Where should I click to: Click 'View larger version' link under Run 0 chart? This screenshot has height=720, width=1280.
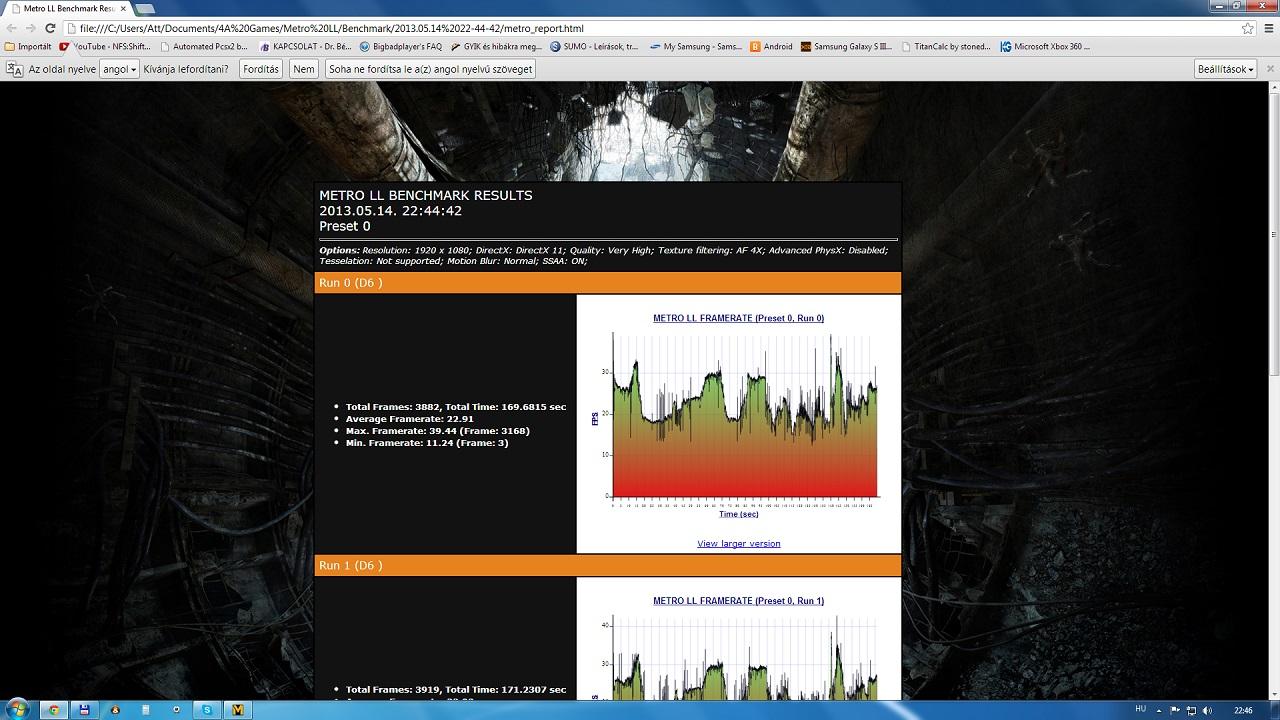(x=739, y=544)
